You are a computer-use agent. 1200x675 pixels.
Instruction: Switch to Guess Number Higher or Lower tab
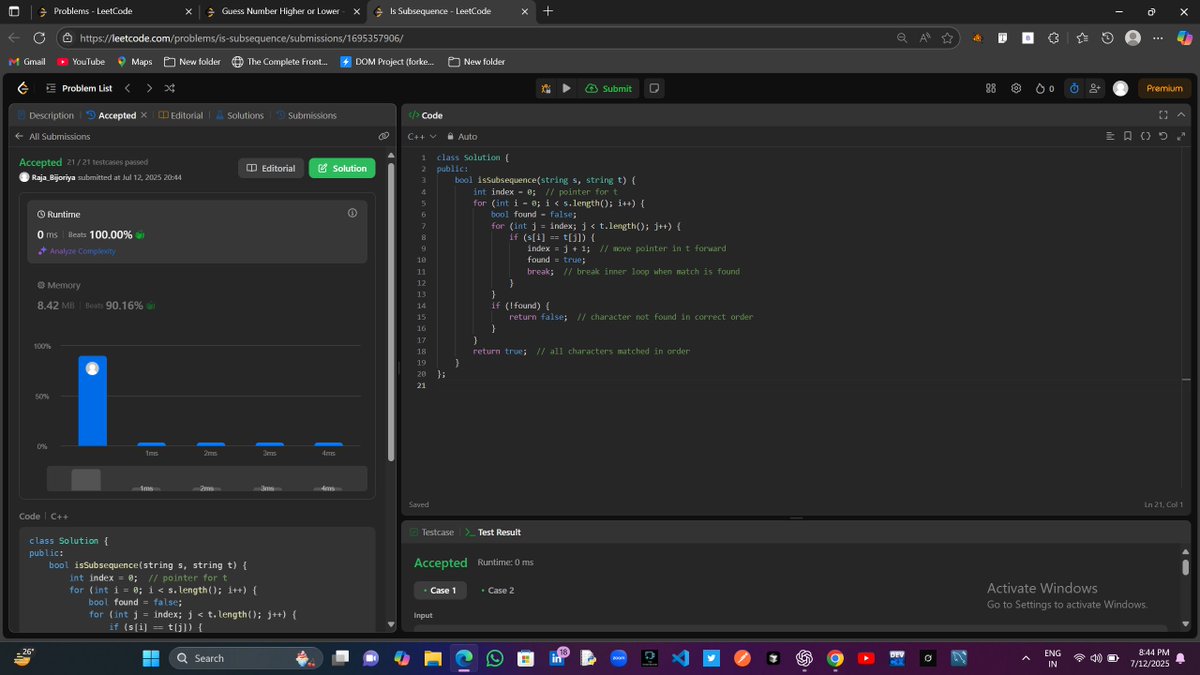(x=283, y=11)
